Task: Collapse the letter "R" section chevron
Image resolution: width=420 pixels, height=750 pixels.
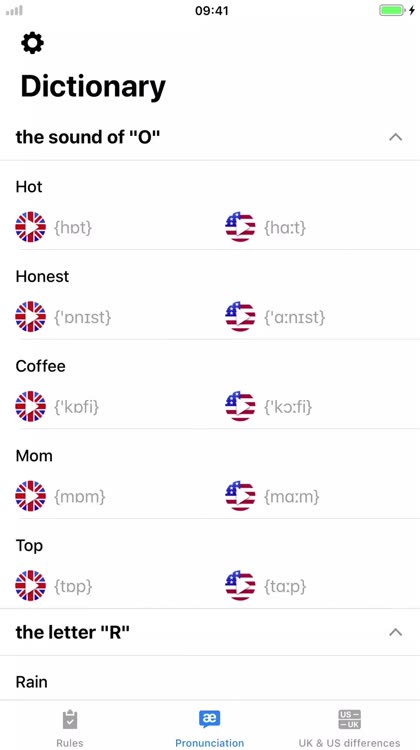Action: click(395, 632)
